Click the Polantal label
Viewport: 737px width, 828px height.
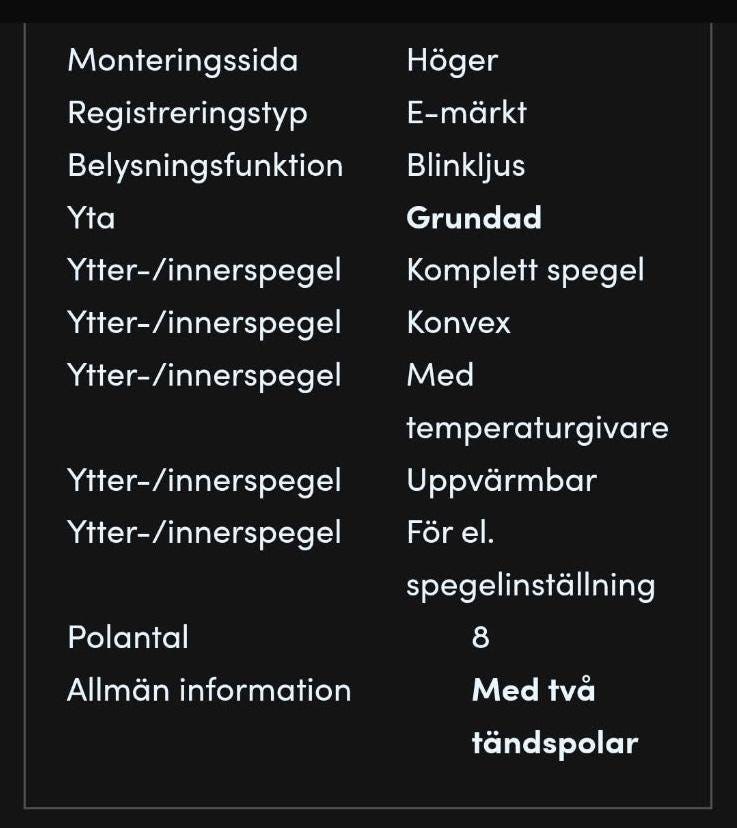[x=128, y=637]
